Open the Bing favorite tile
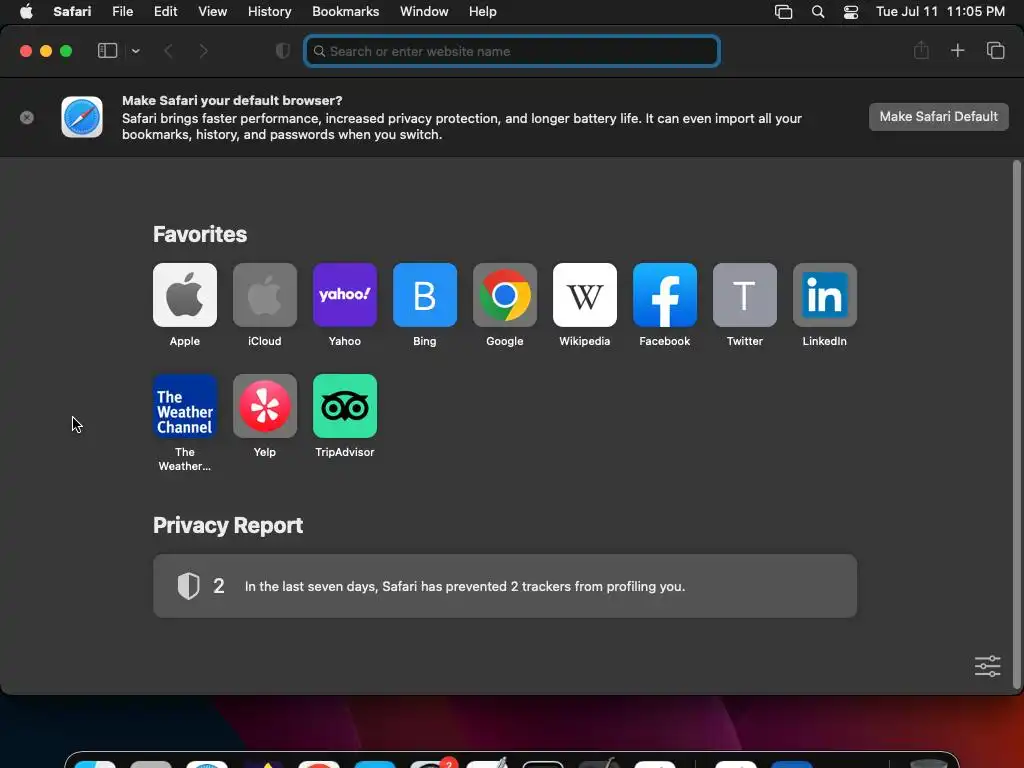Image resolution: width=1024 pixels, height=768 pixels. [x=424, y=295]
